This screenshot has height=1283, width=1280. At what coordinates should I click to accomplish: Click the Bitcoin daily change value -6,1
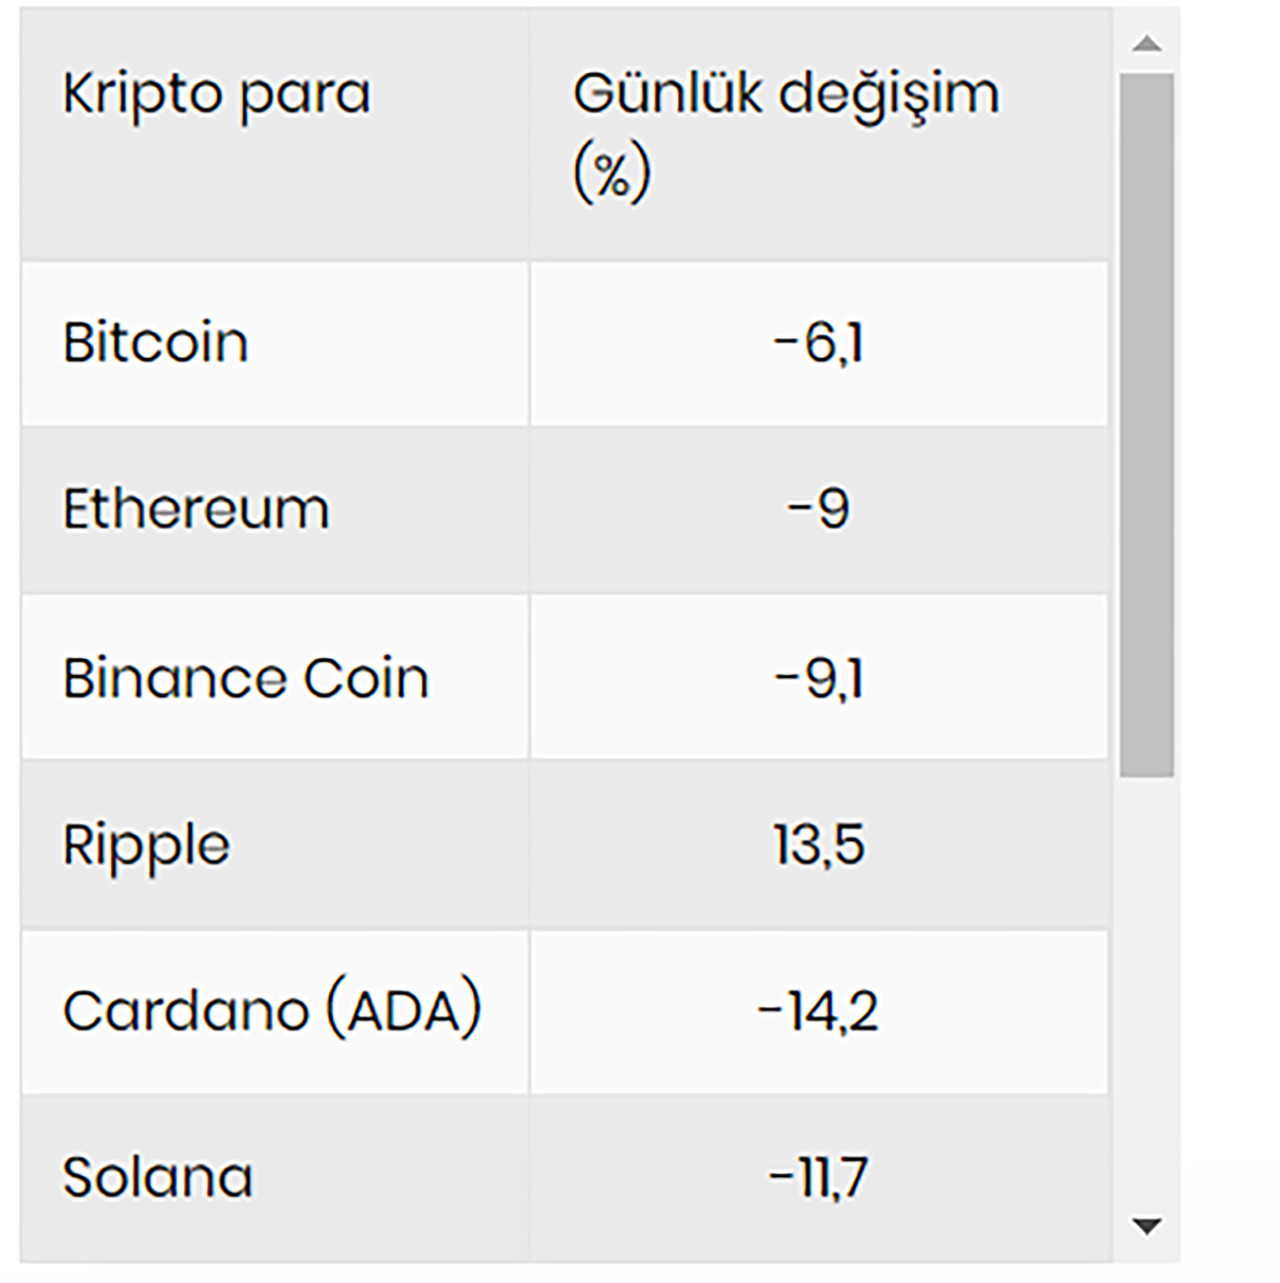point(818,343)
